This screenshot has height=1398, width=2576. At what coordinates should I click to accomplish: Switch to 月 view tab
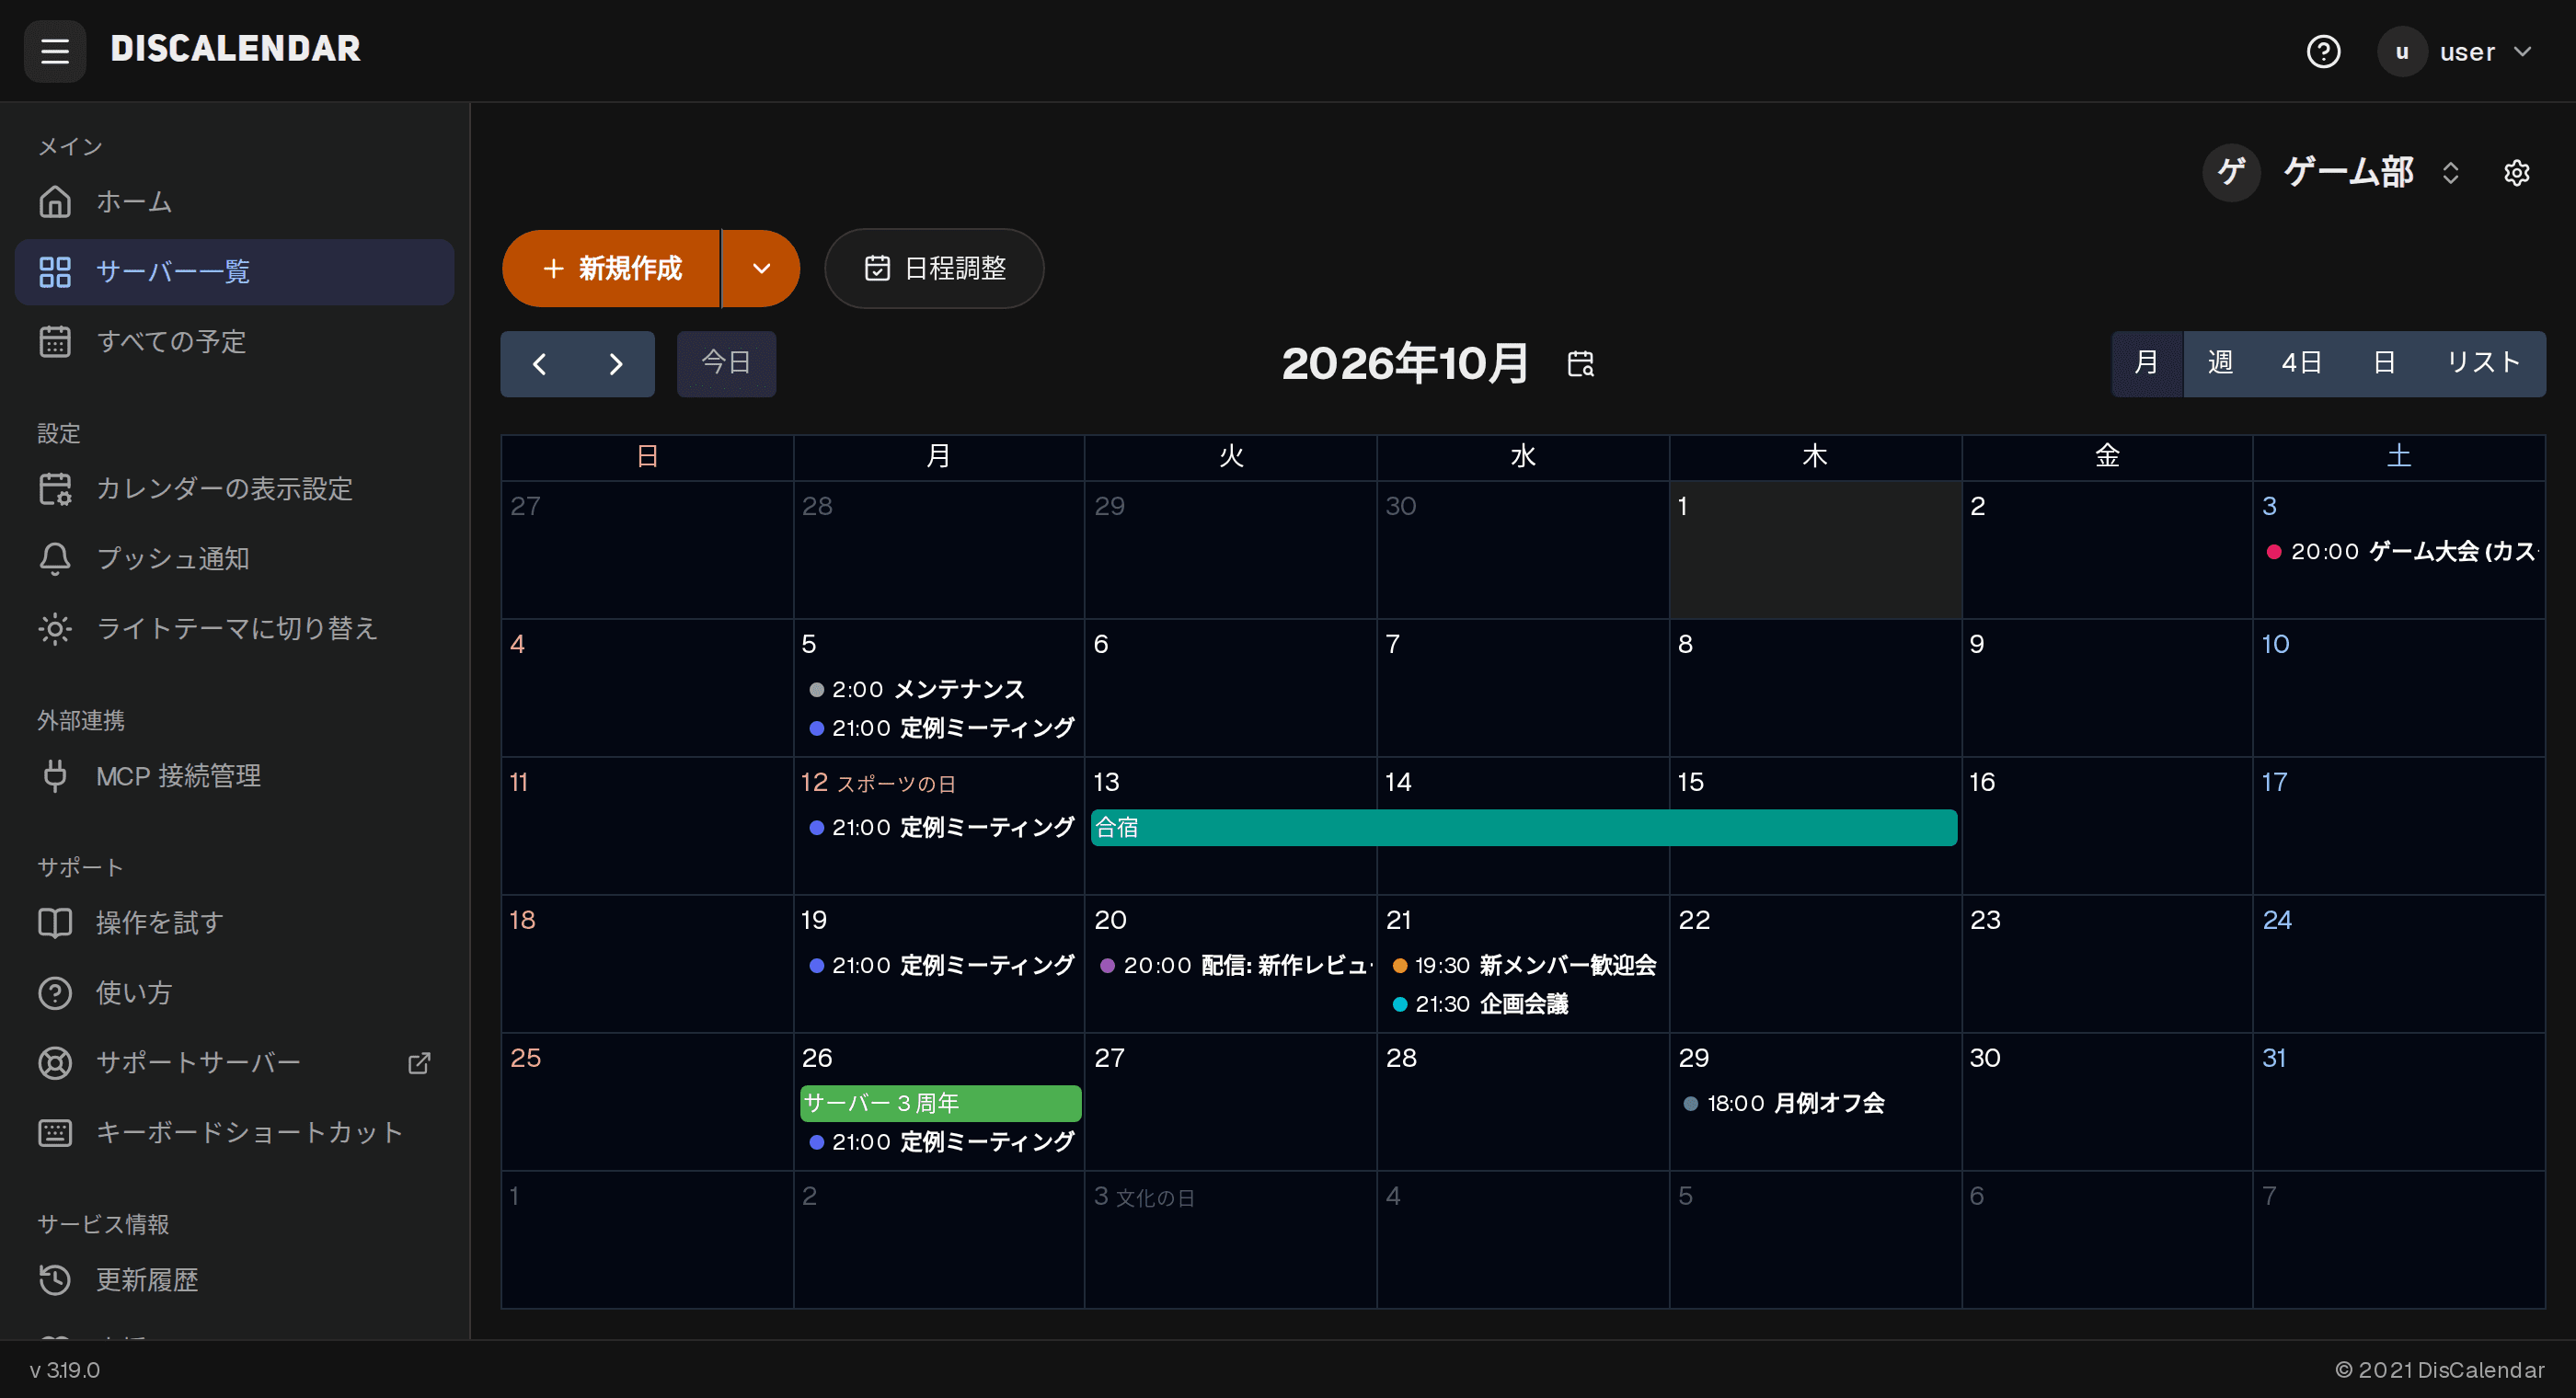pos(2146,363)
